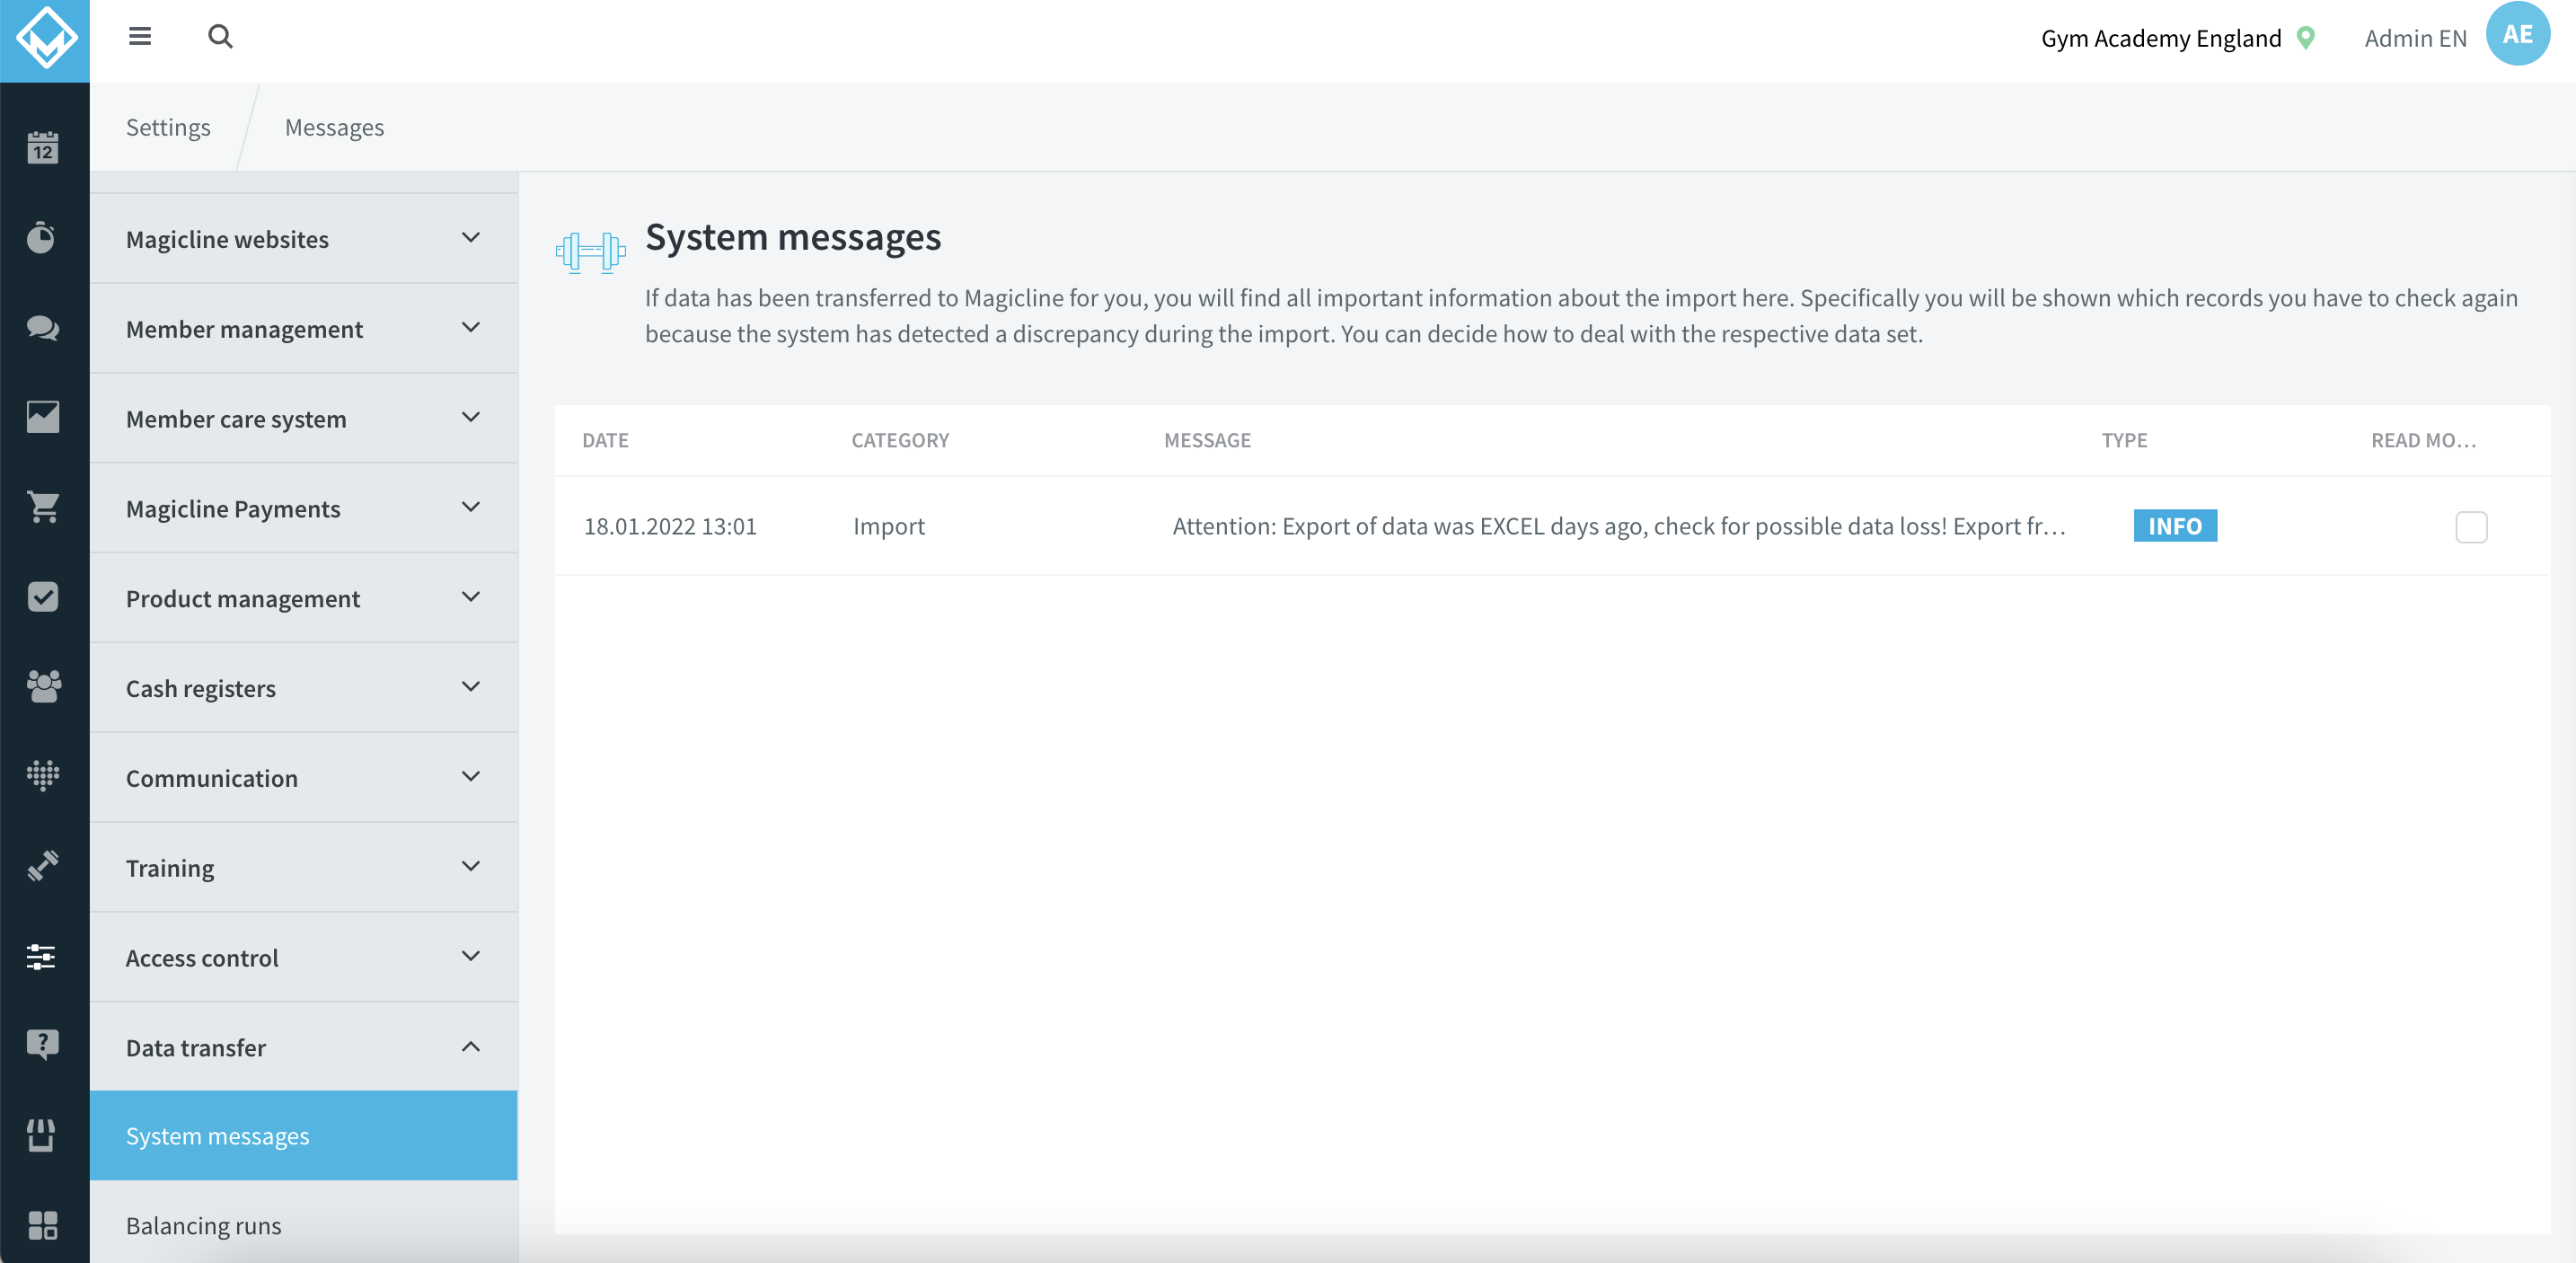Open the chart analytics sidebar icon
2576x1263 pixels.
[x=43, y=417]
